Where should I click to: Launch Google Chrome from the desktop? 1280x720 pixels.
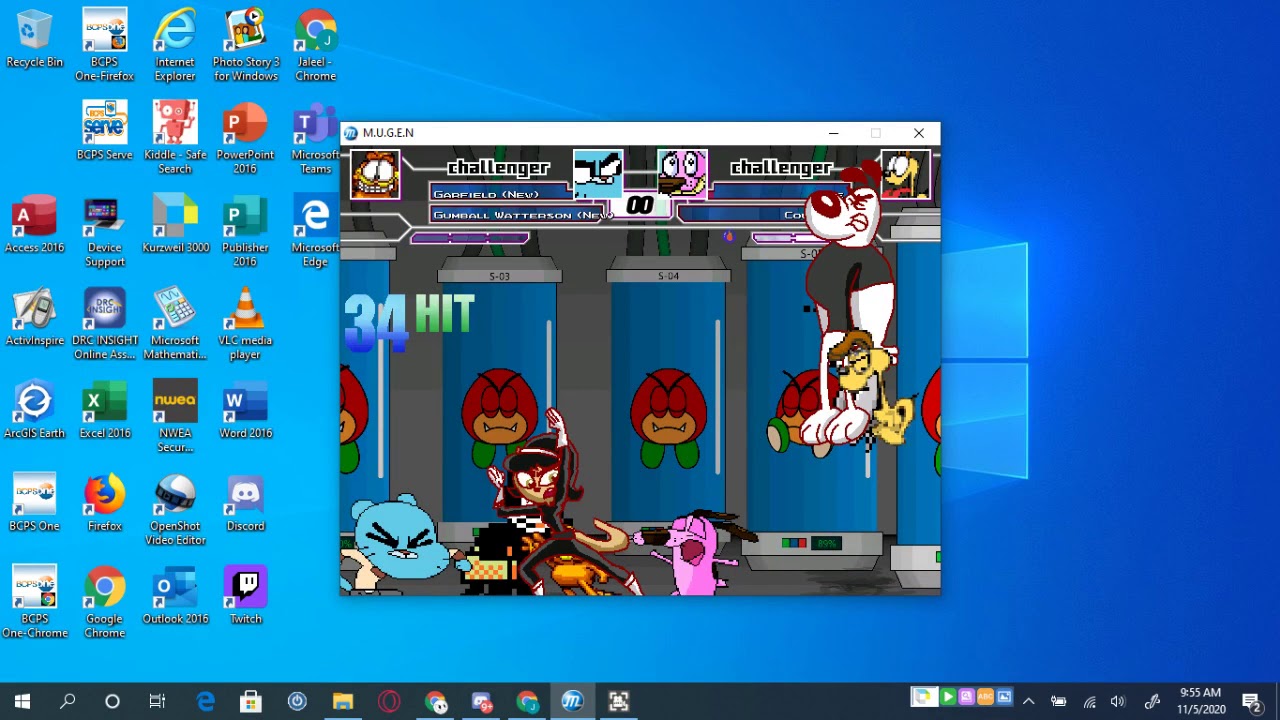[x=105, y=602]
